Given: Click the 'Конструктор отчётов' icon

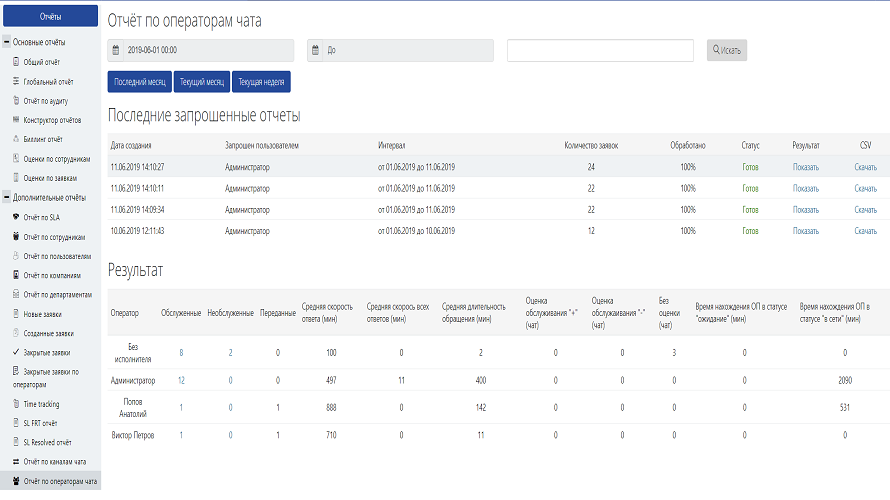Looking at the screenshot, I should (x=15, y=120).
